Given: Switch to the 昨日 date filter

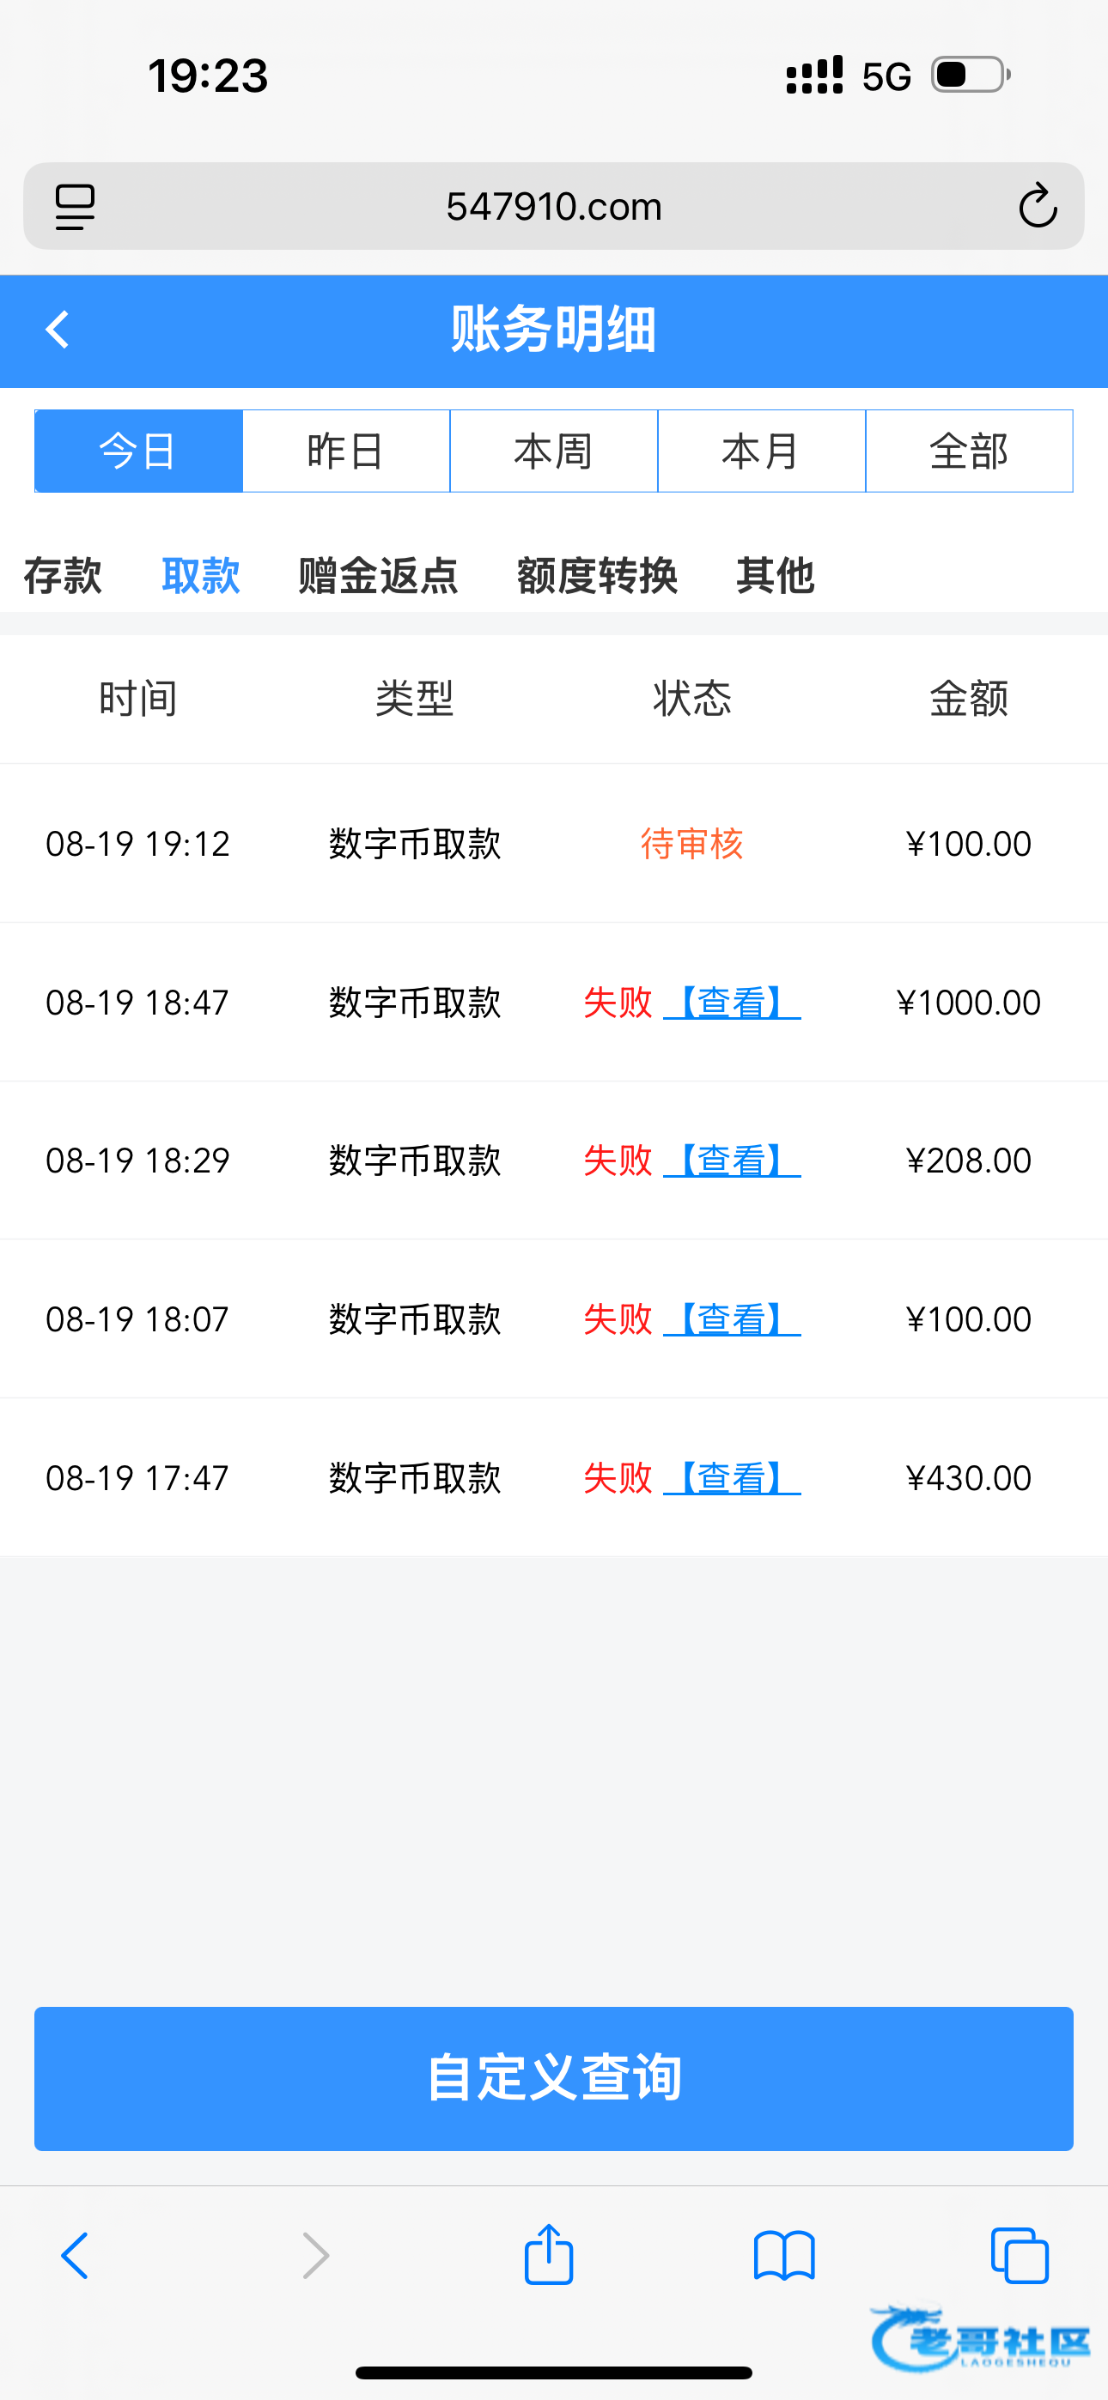Looking at the screenshot, I should (x=346, y=451).
